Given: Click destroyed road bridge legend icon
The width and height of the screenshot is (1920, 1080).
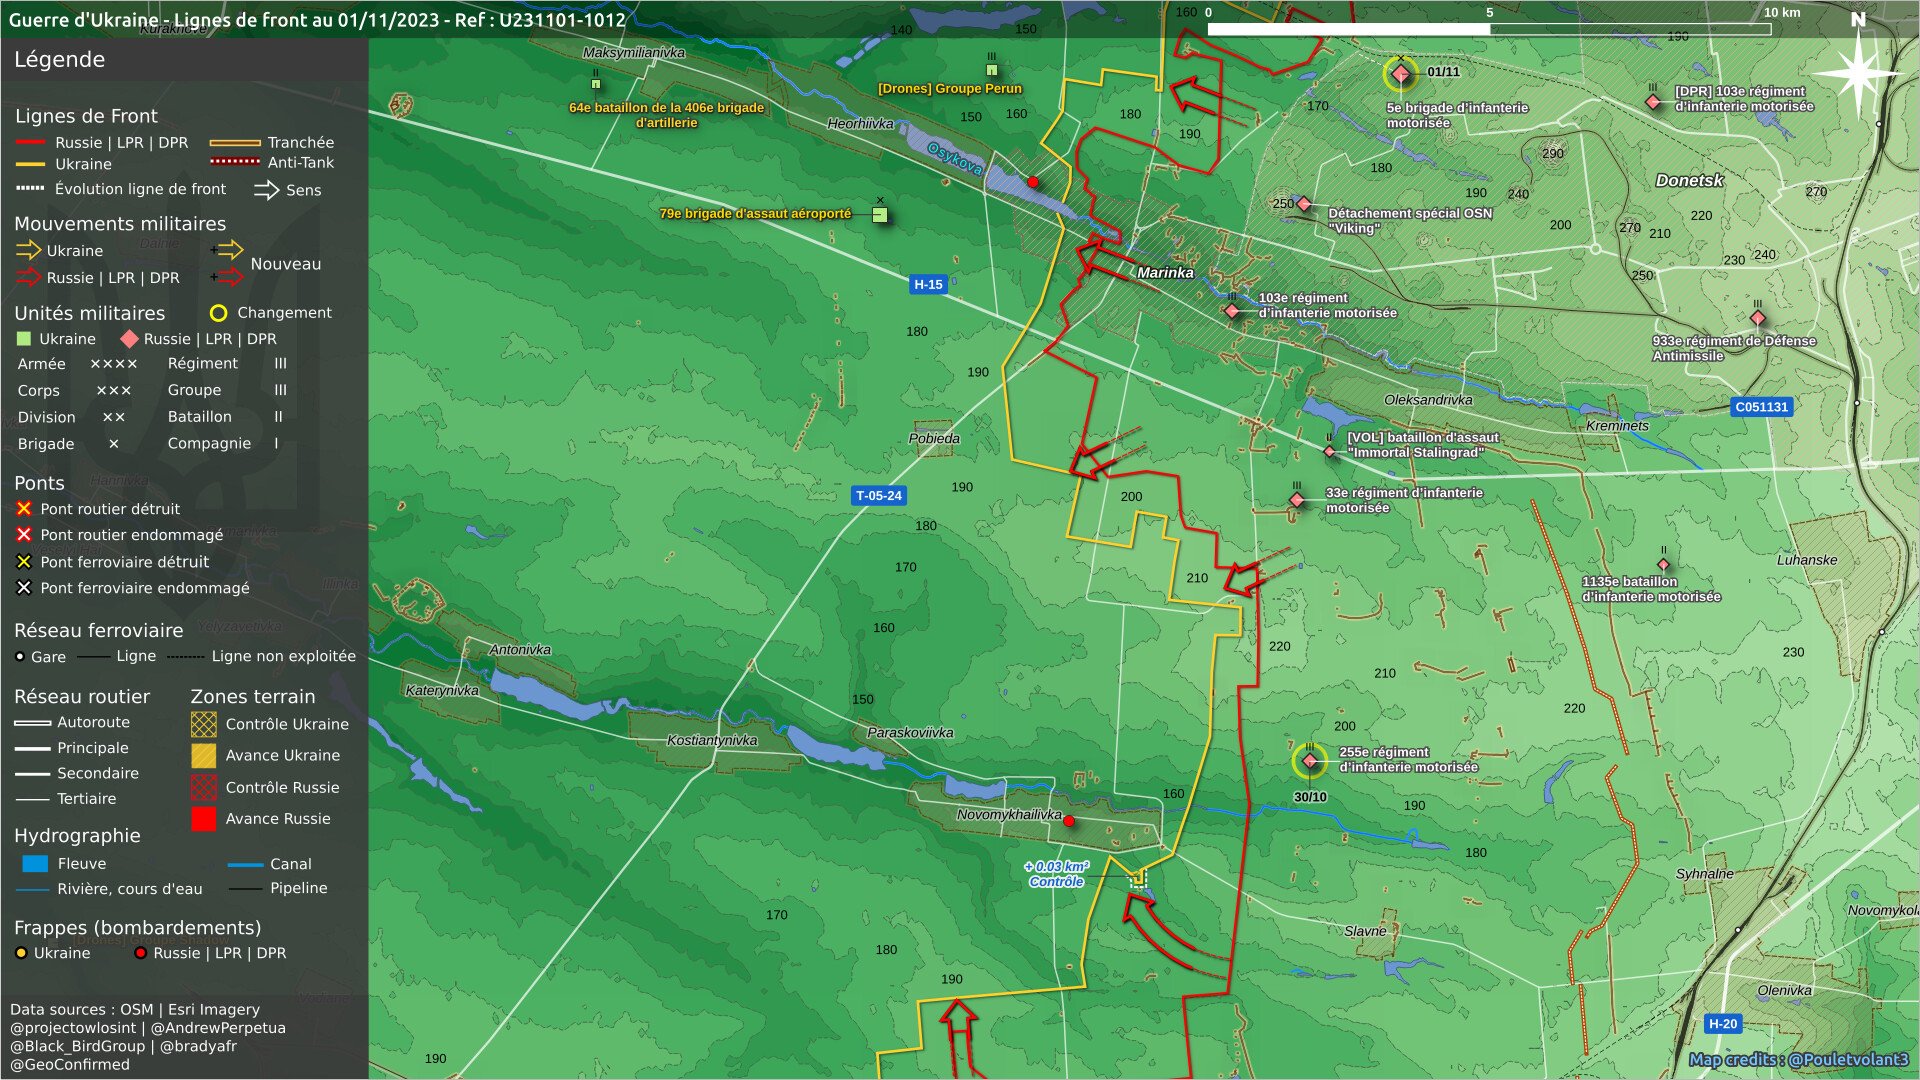Looking at the screenshot, I should click(24, 509).
